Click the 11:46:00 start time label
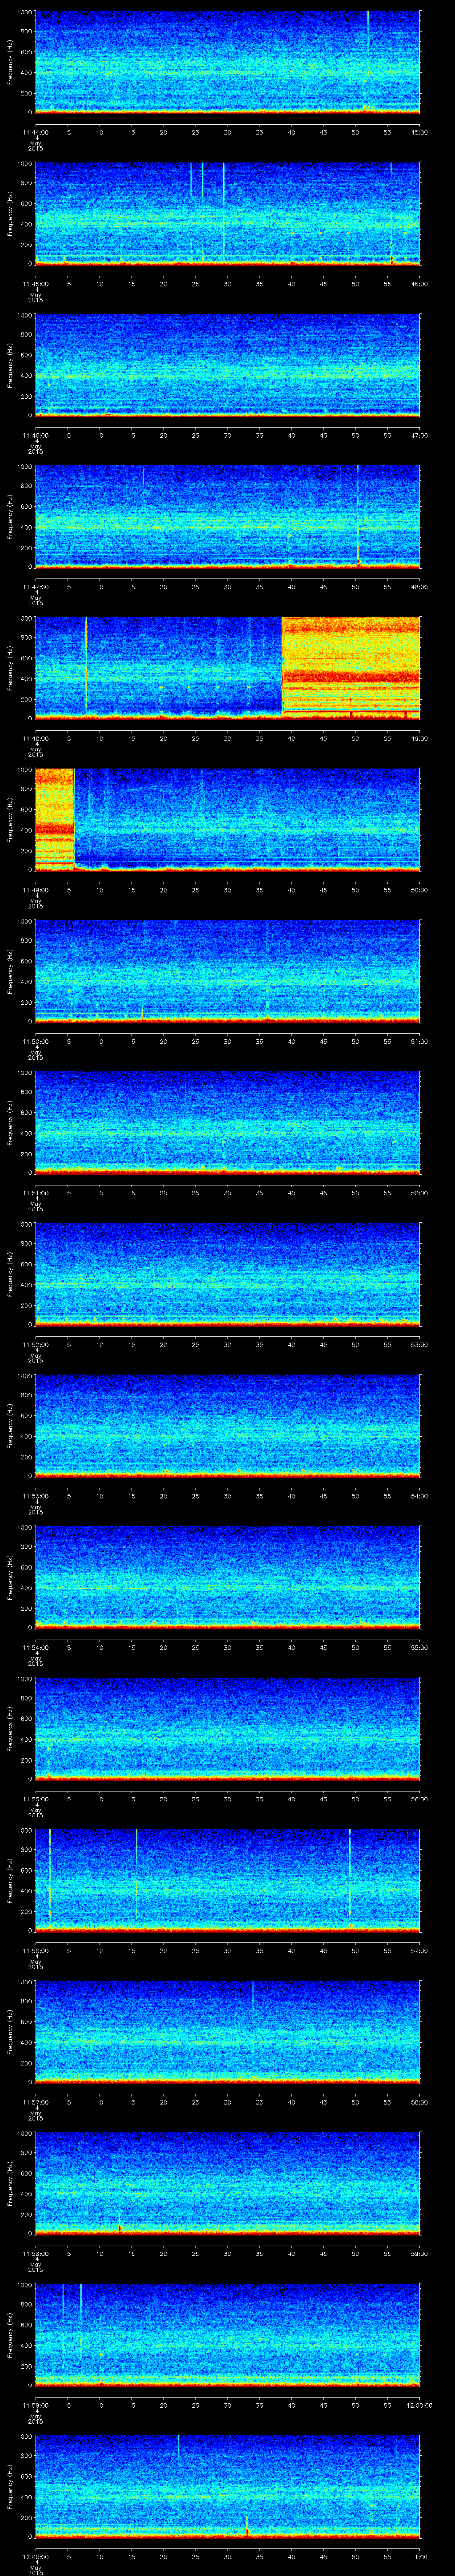This screenshot has height=2576, width=455. [x=35, y=435]
